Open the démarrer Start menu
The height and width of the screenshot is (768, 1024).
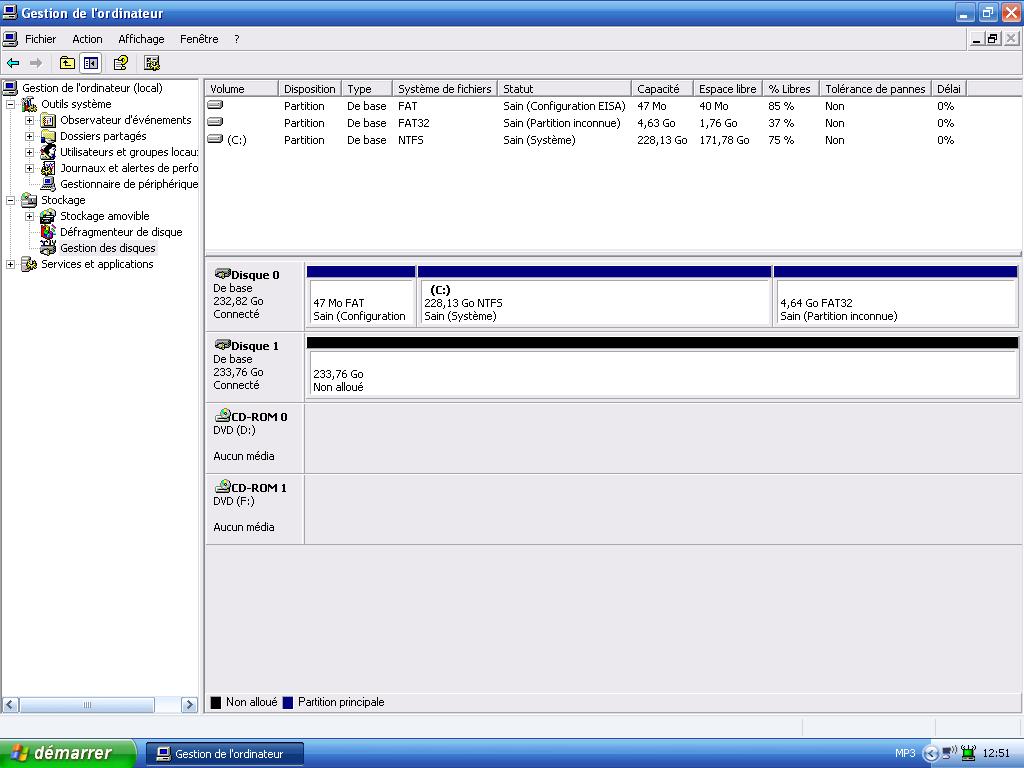(68, 754)
